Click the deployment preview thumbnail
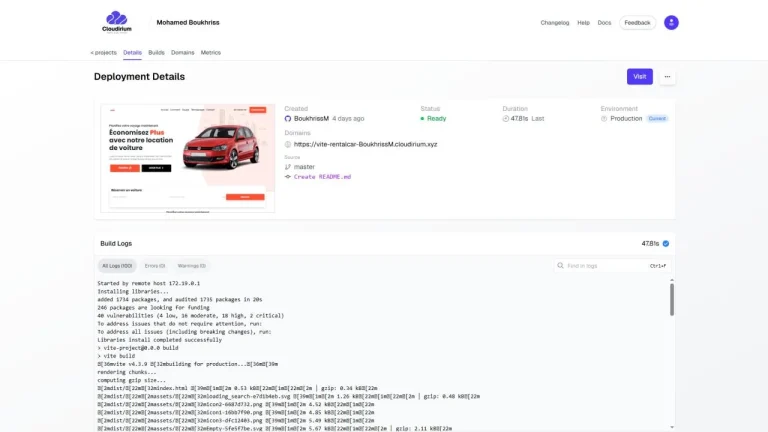The width and height of the screenshot is (768, 432). point(188,158)
